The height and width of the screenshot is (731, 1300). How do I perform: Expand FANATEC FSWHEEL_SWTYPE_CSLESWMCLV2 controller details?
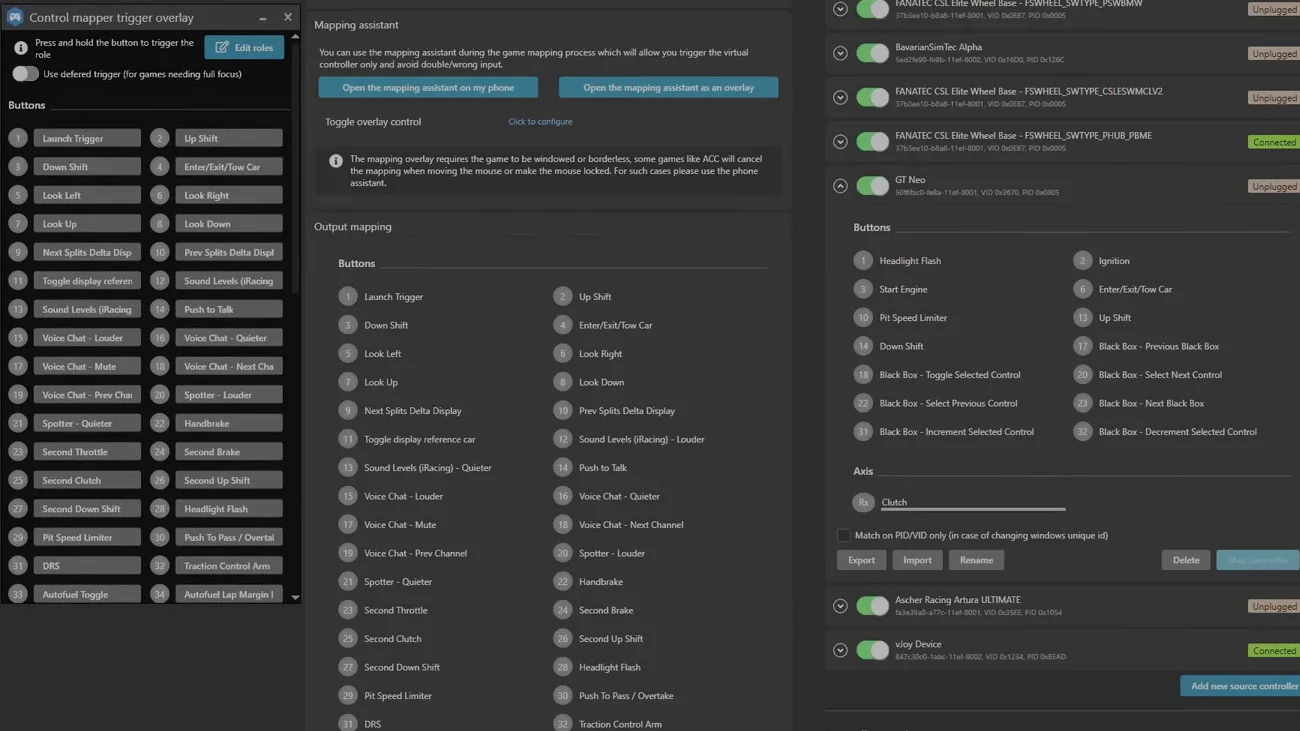840,98
